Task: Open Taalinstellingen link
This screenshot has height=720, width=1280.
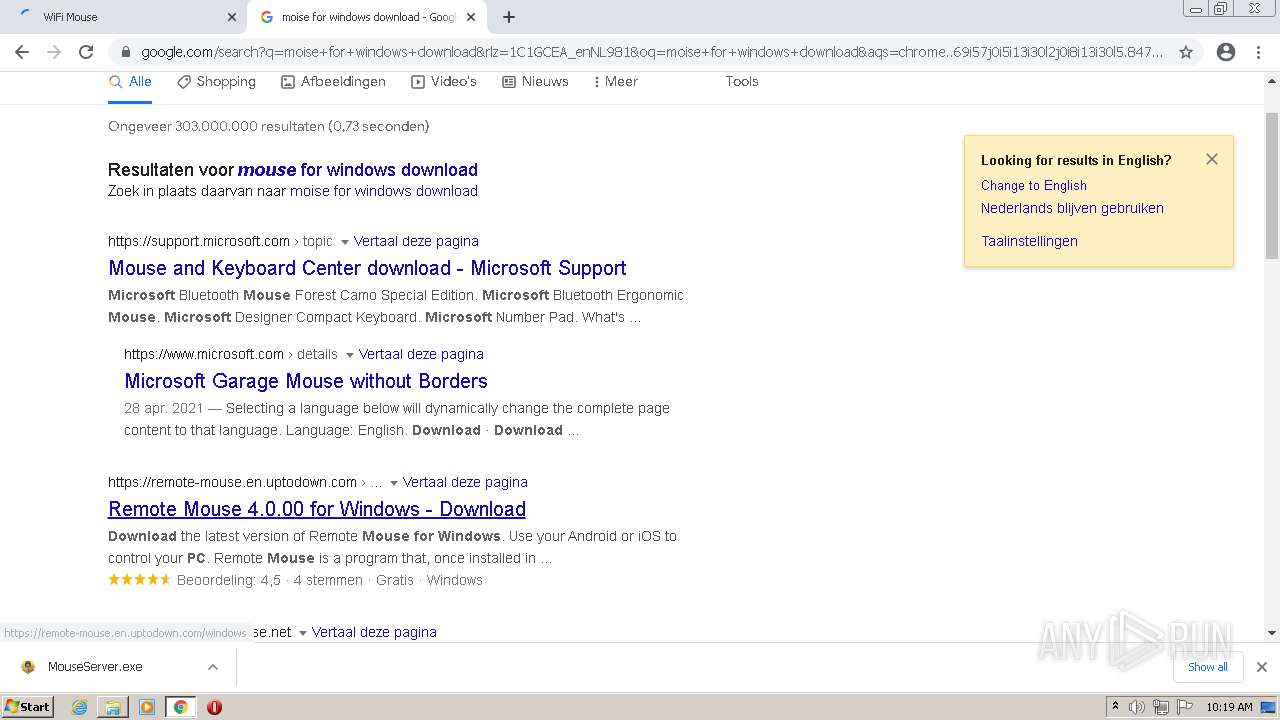Action: (x=1029, y=241)
